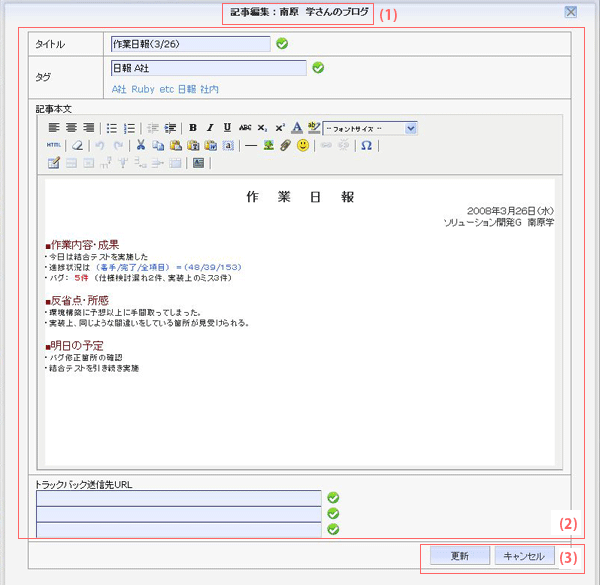Click the タイトル input field

[191, 44]
